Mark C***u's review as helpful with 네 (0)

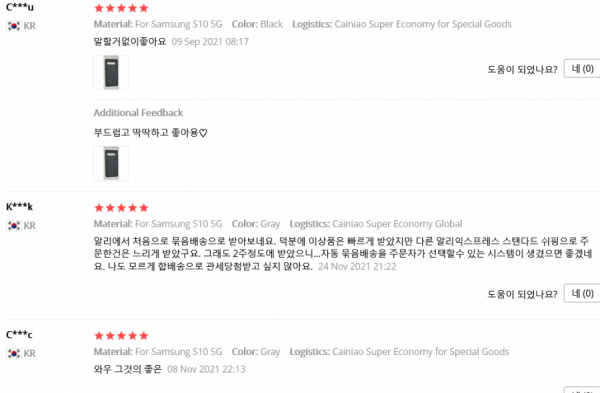(582, 68)
